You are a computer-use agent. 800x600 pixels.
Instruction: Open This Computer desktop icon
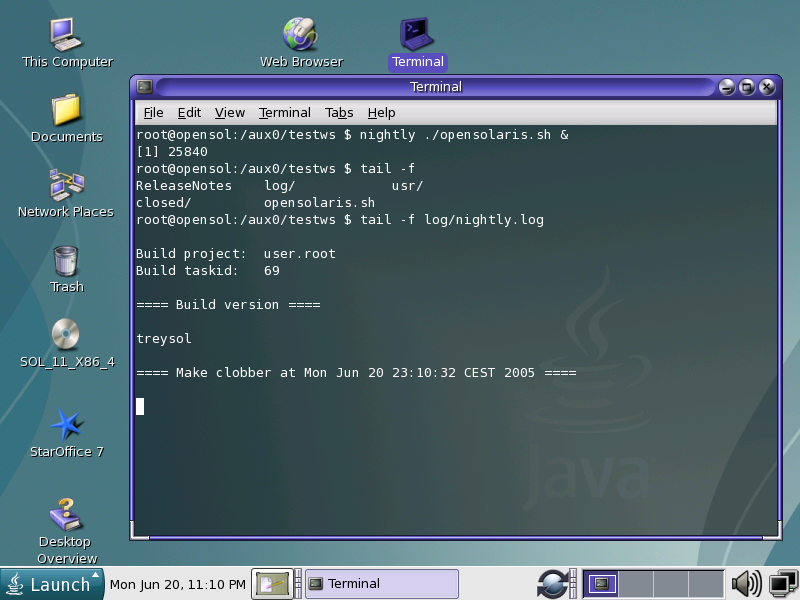point(67,43)
